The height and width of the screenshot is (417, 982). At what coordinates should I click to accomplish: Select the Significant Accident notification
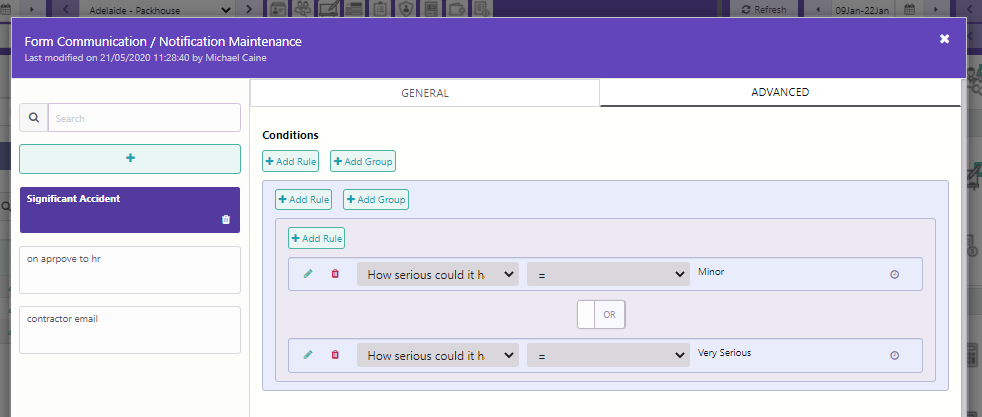tap(130, 210)
